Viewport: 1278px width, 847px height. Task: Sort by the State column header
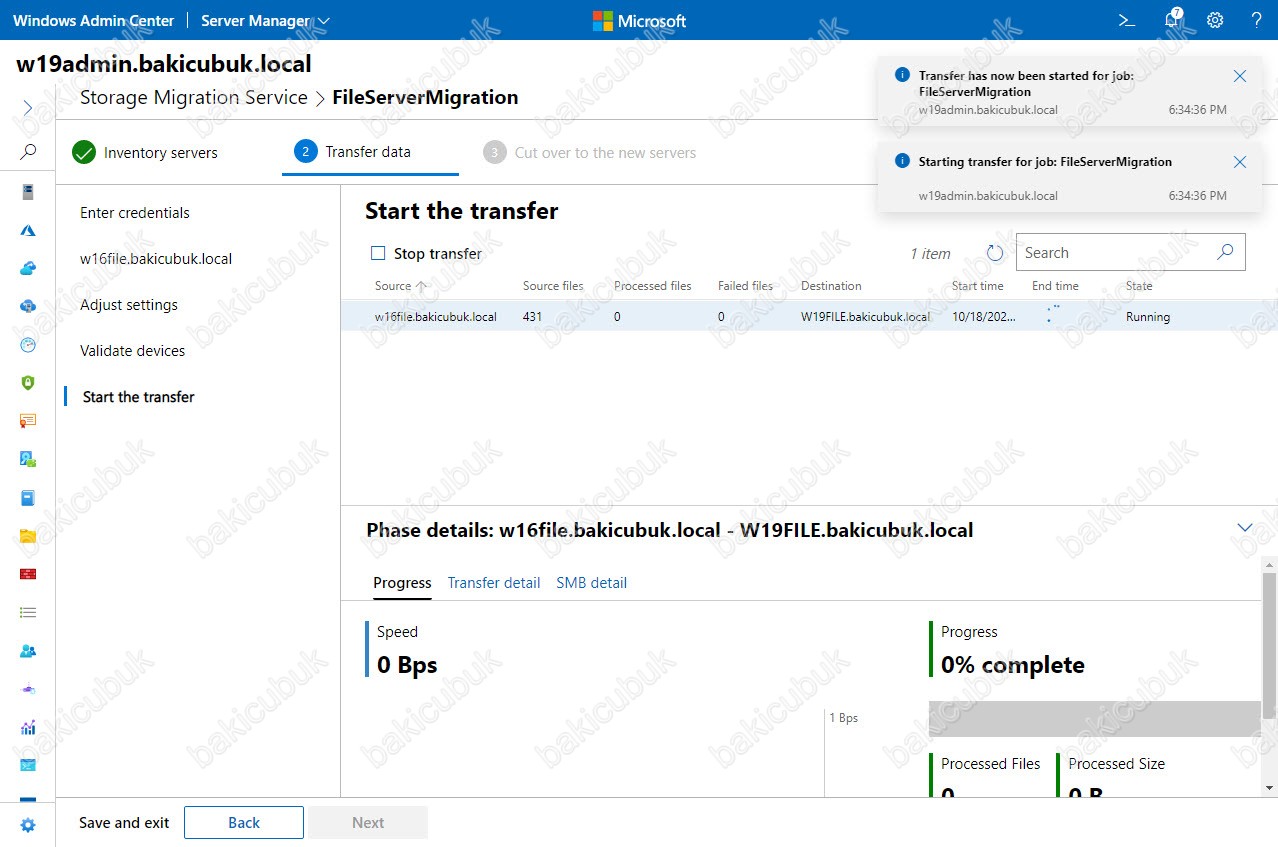point(1139,286)
